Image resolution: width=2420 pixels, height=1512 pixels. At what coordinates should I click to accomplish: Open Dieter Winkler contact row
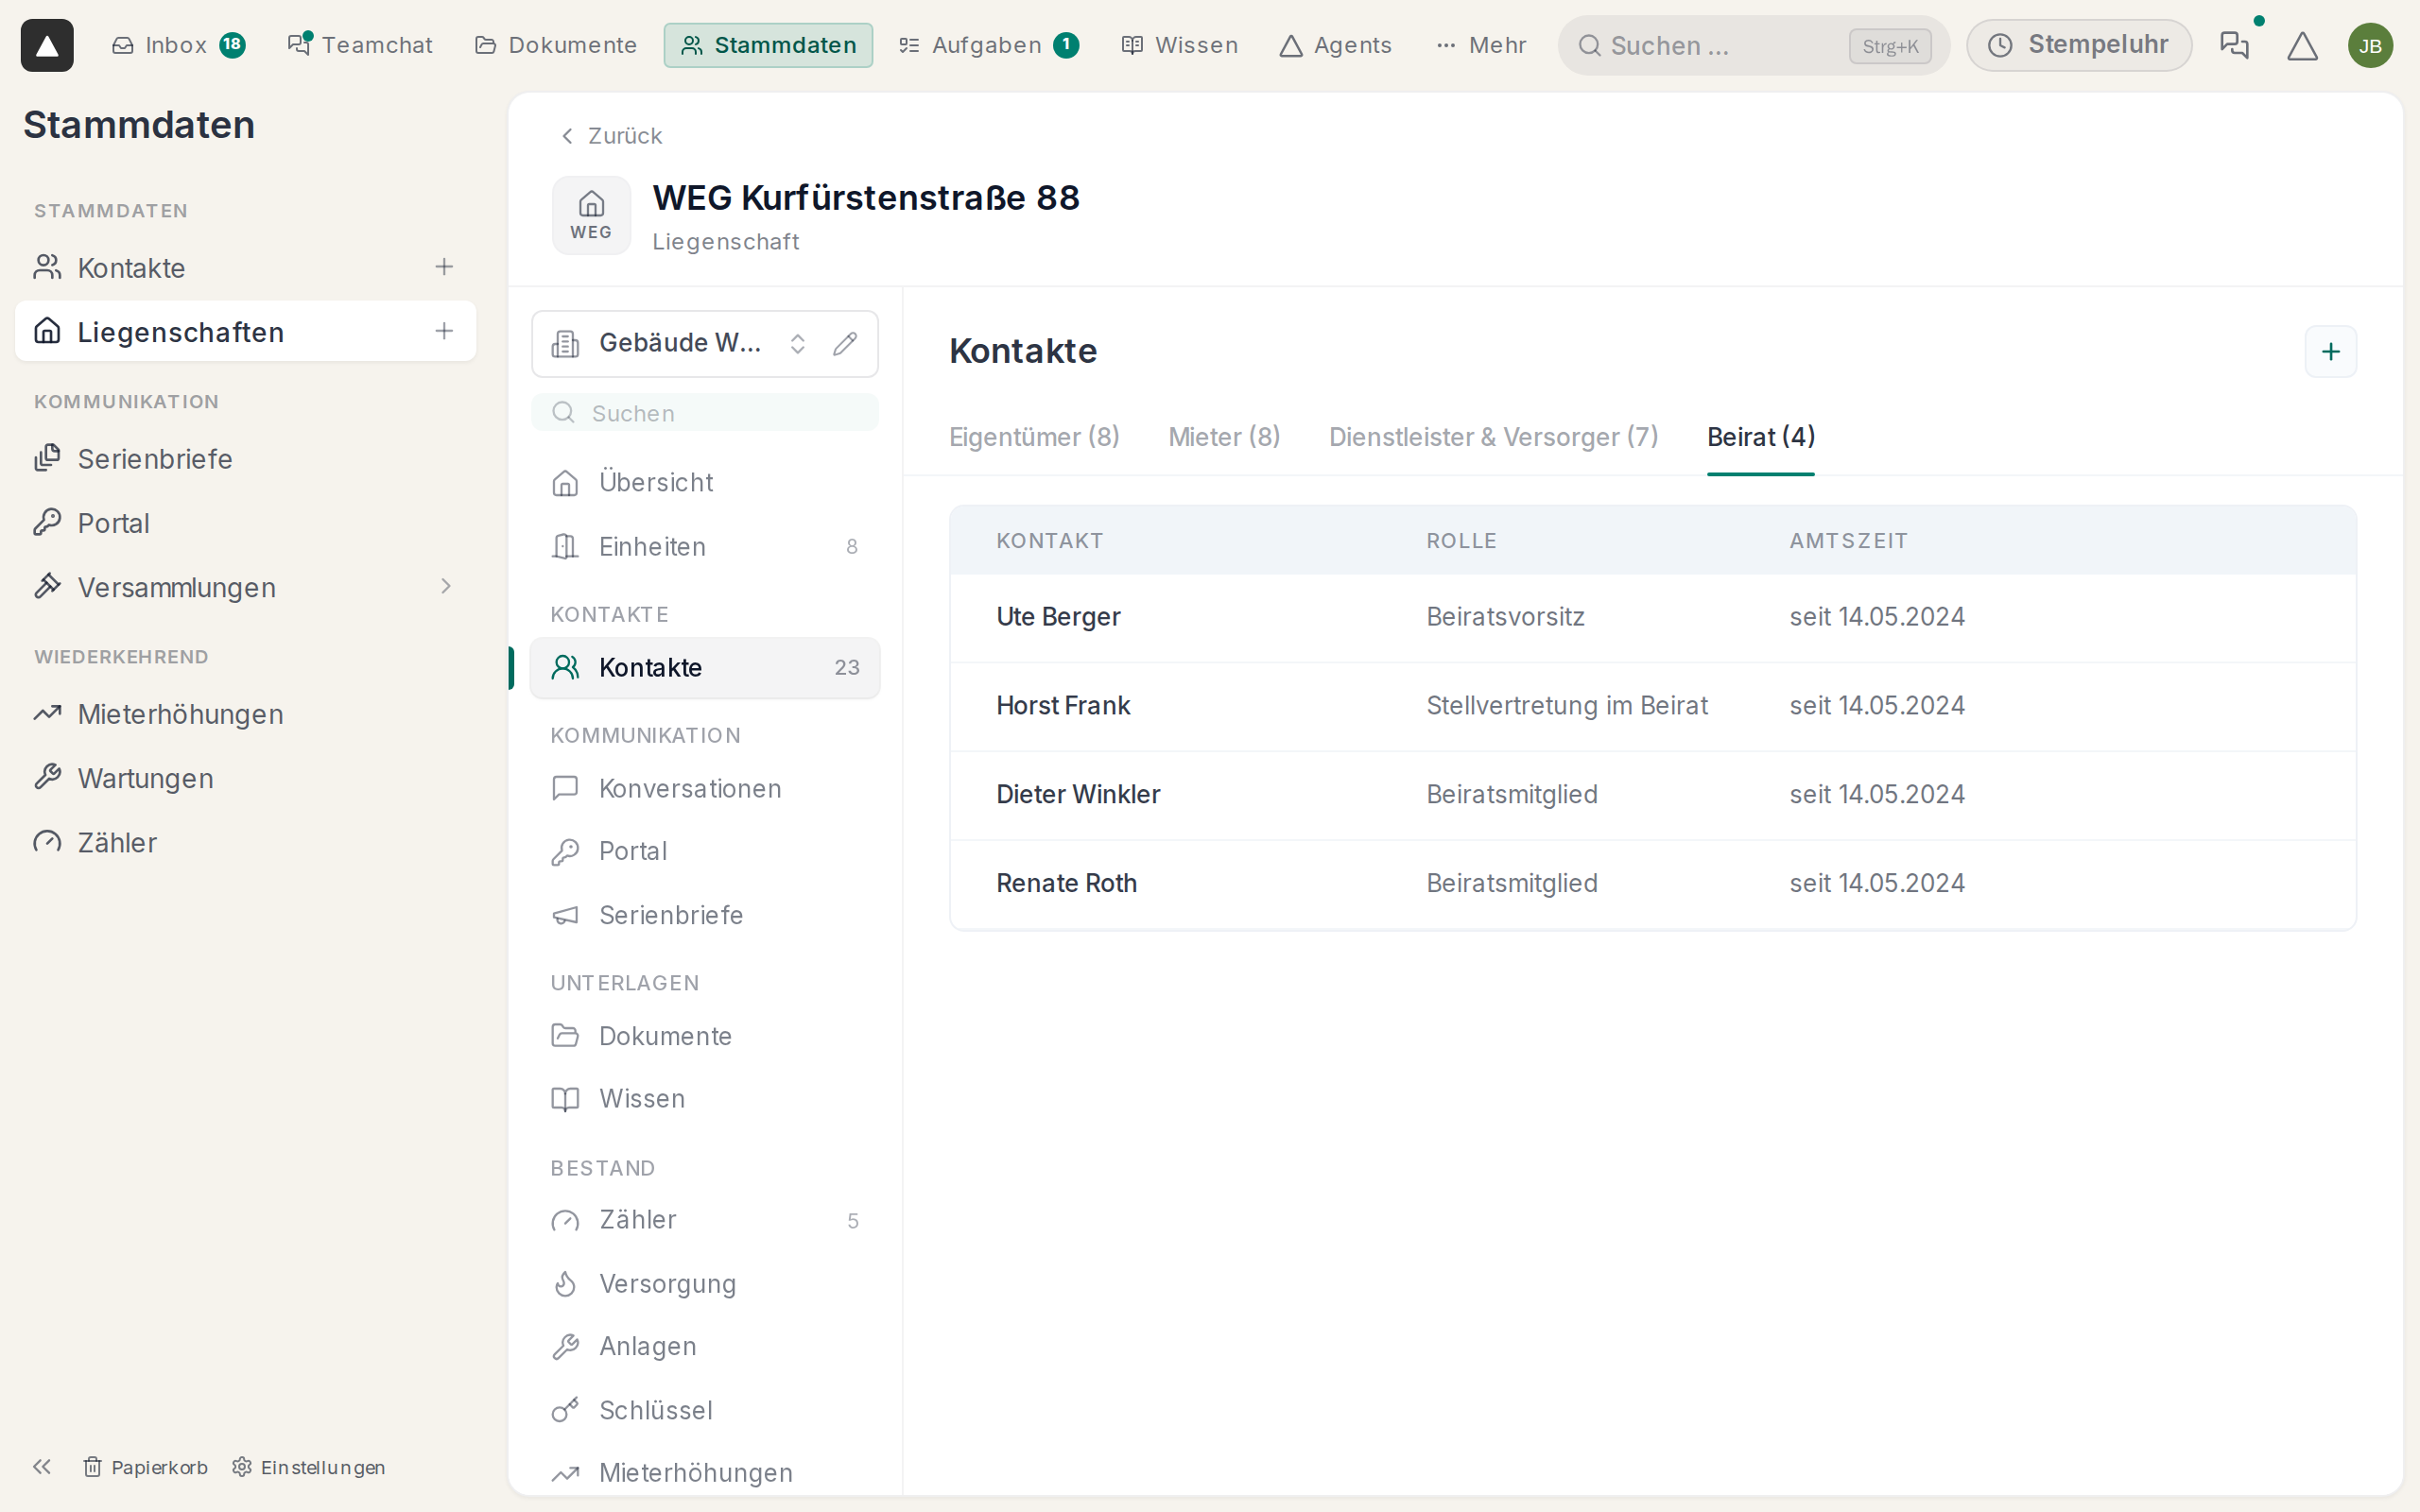1652,795
